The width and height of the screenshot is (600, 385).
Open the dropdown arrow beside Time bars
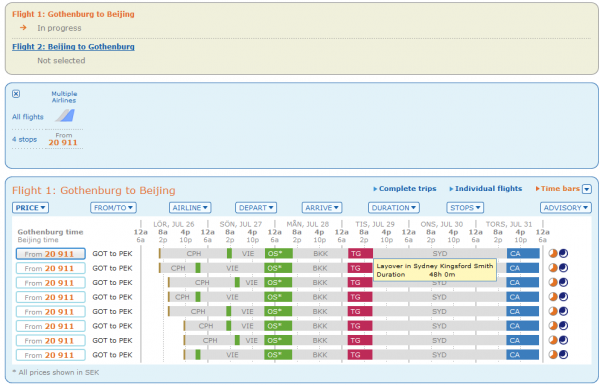587,189
